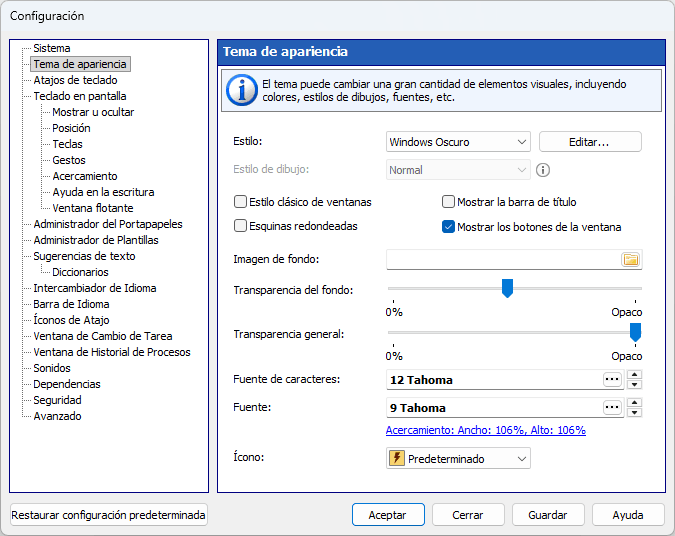Open Administrador de Plantillas settings
The height and width of the screenshot is (536, 675).
pyautogui.click(x=96, y=240)
